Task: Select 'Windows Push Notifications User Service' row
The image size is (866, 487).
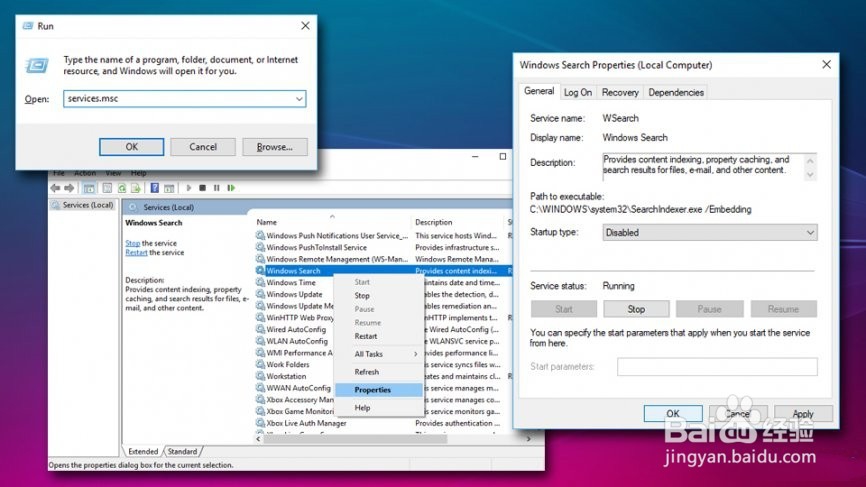Action: click(x=383, y=235)
